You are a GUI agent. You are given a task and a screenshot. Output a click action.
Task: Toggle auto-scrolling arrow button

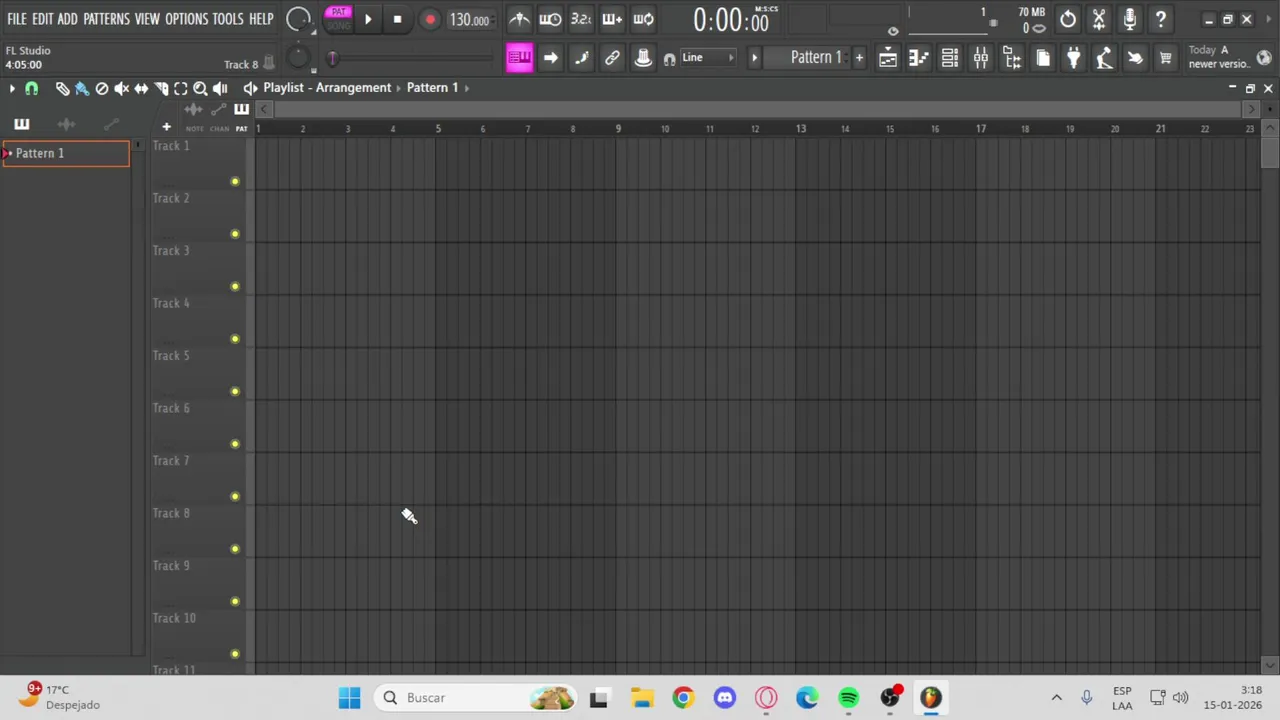tap(550, 58)
